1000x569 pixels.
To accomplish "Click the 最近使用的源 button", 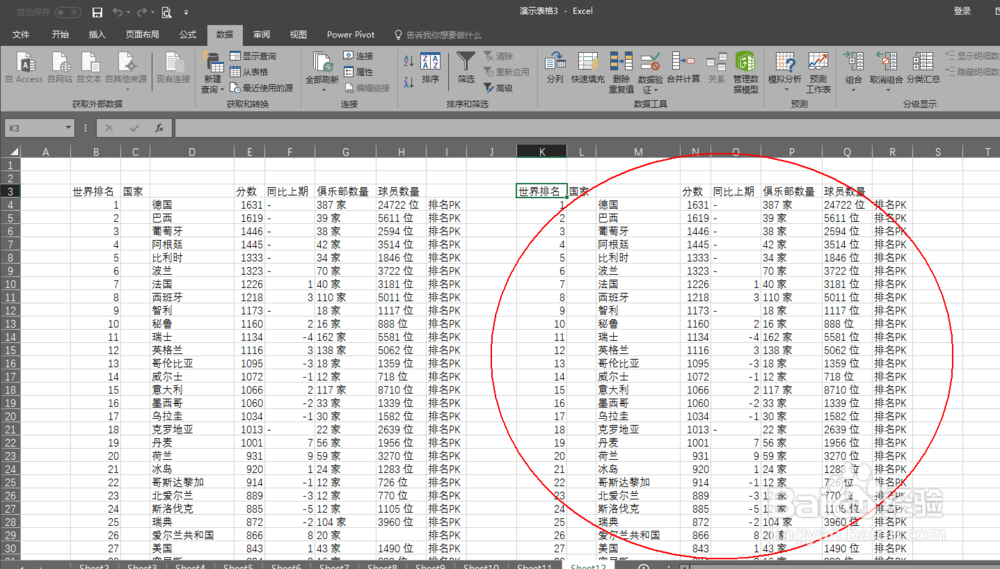I will (x=261, y=88).
